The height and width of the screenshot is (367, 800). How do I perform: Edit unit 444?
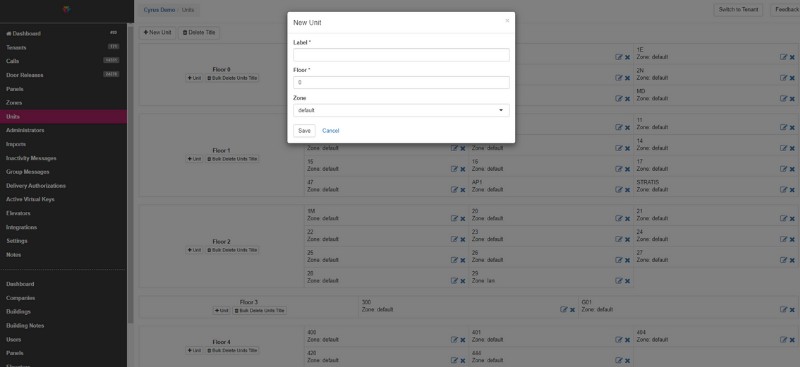coord(618,360)
